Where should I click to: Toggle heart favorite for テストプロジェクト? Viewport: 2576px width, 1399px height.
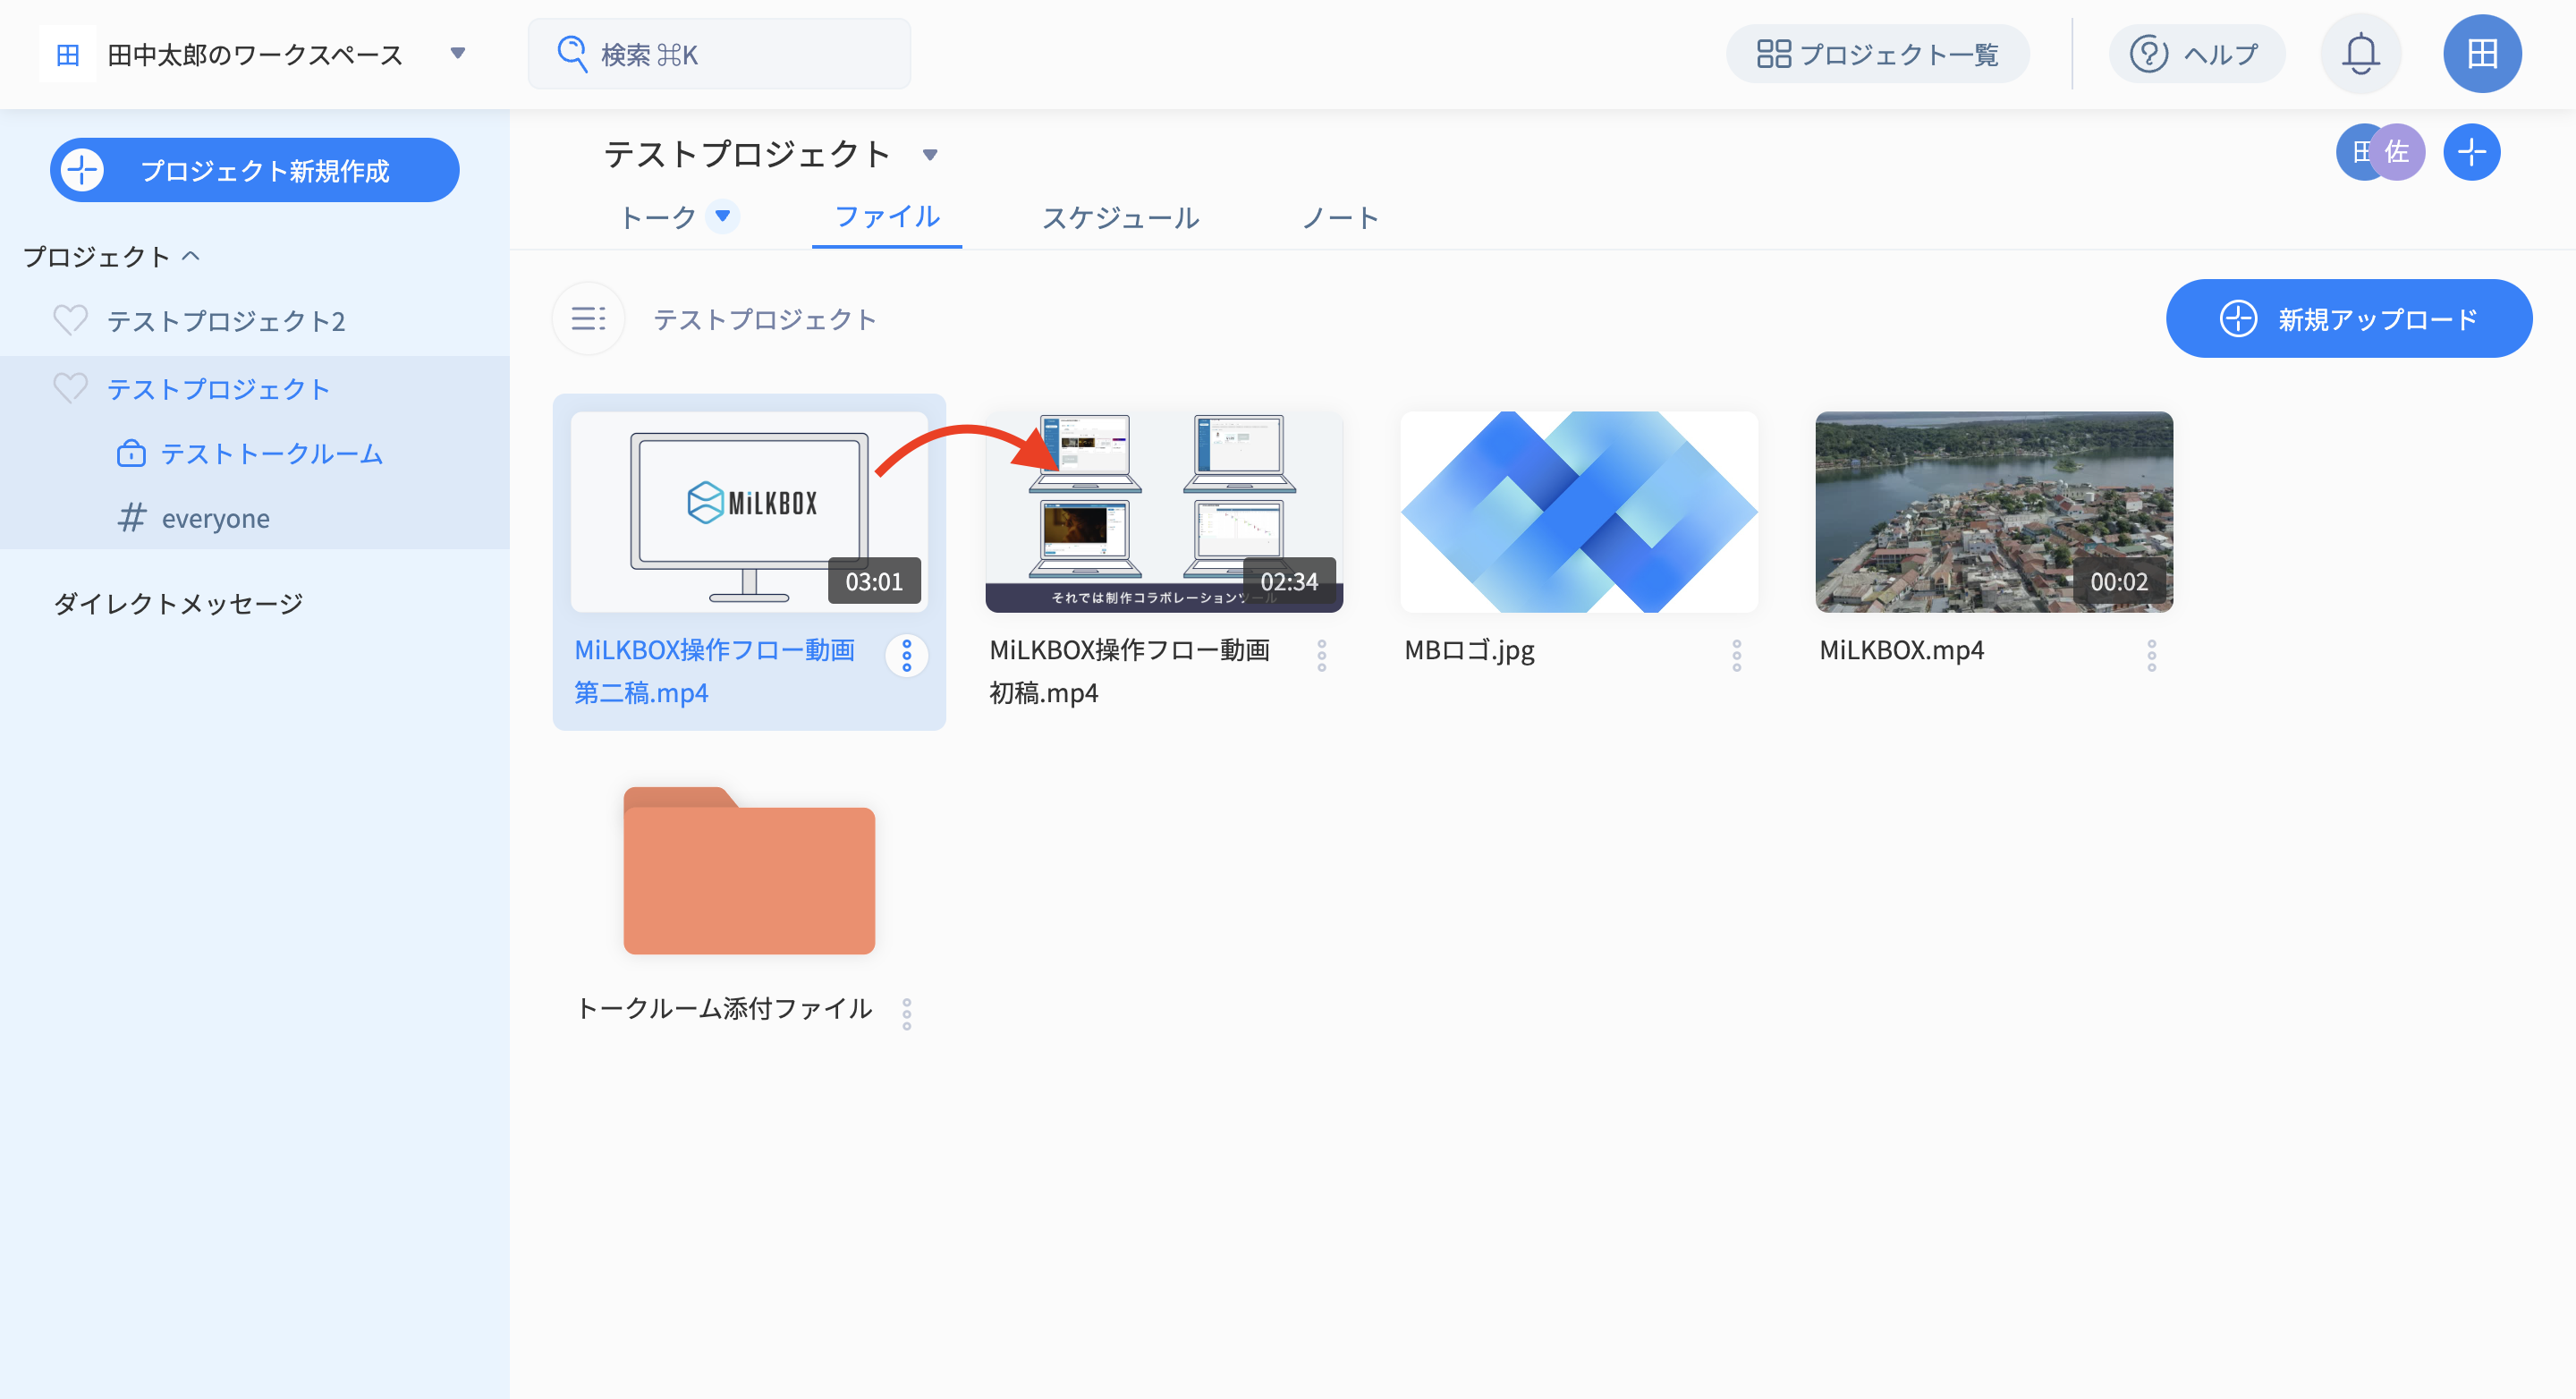70,388
